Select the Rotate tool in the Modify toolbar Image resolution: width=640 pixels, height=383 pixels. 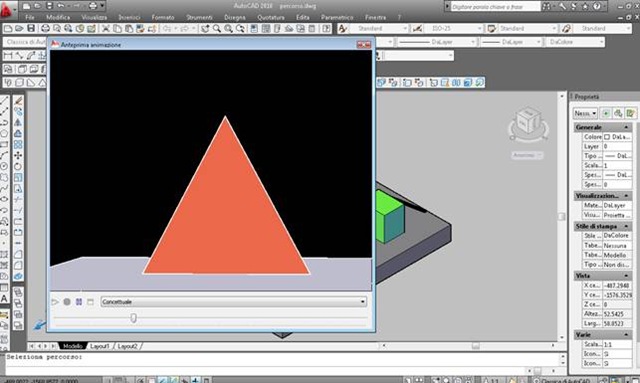[x=18, y=167]
